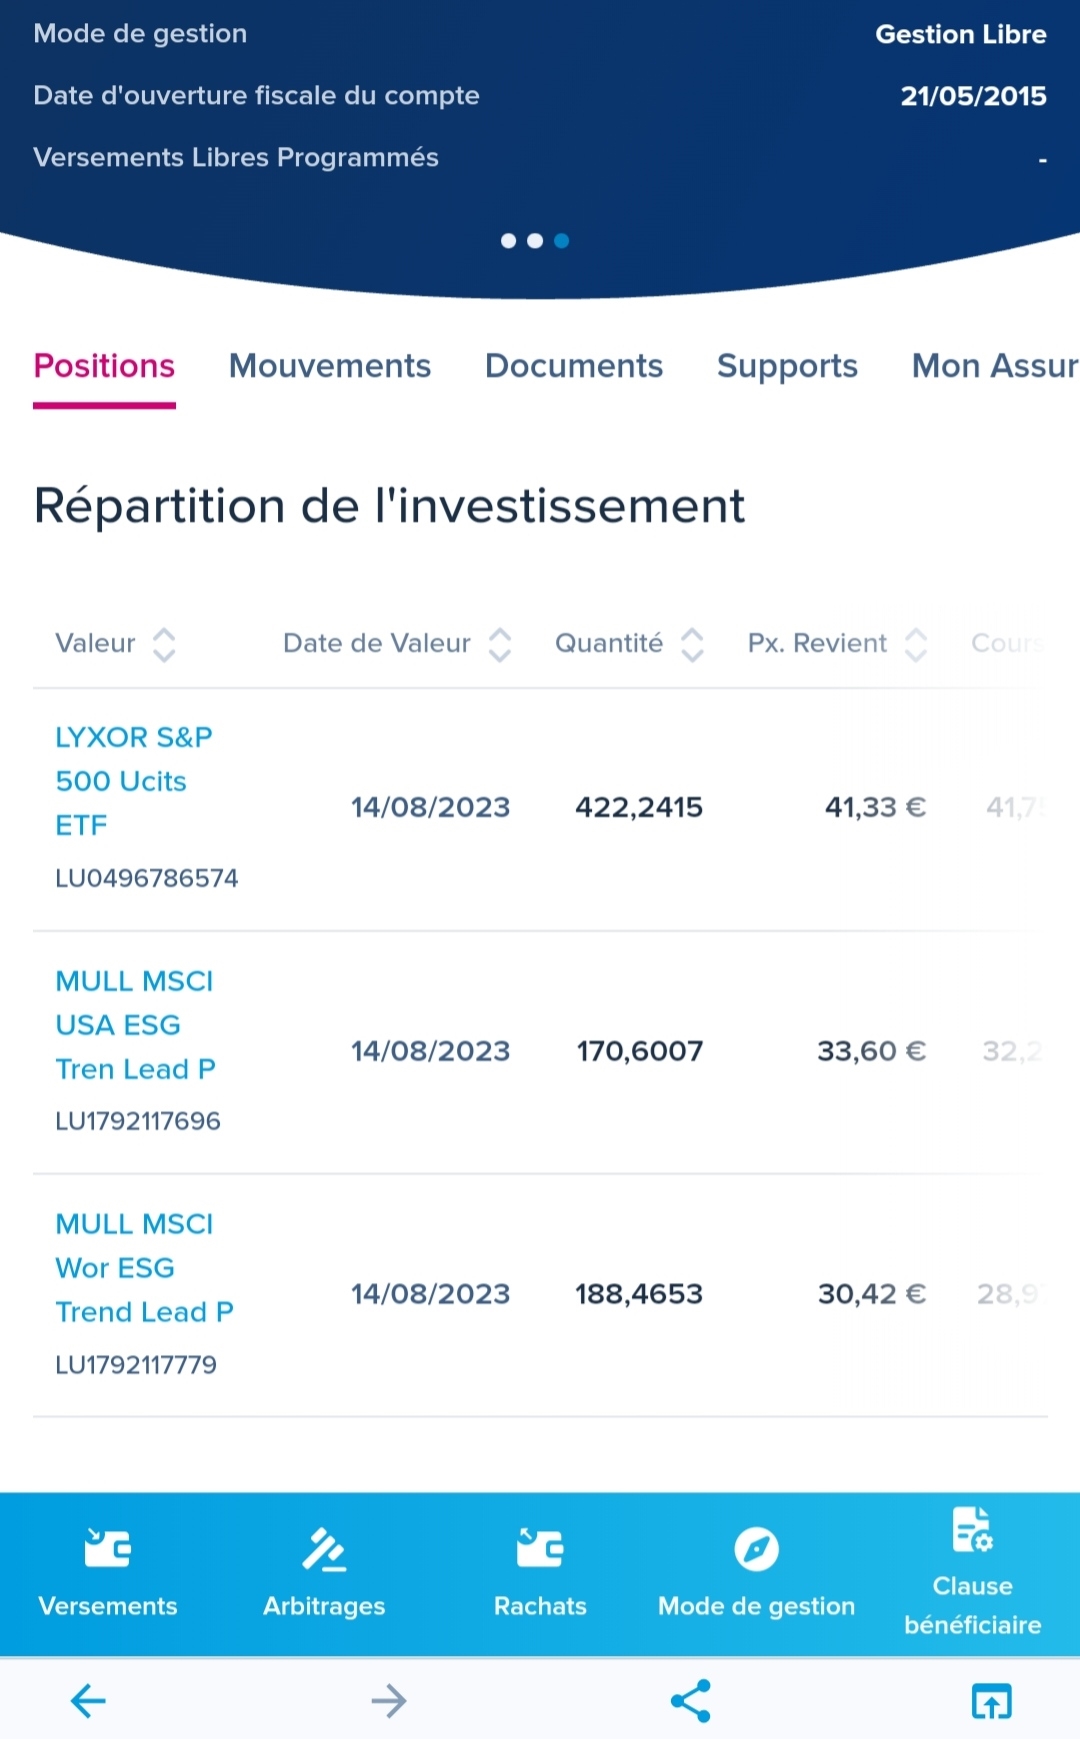Open Rachats withdrawal icon

(540, 1549)
